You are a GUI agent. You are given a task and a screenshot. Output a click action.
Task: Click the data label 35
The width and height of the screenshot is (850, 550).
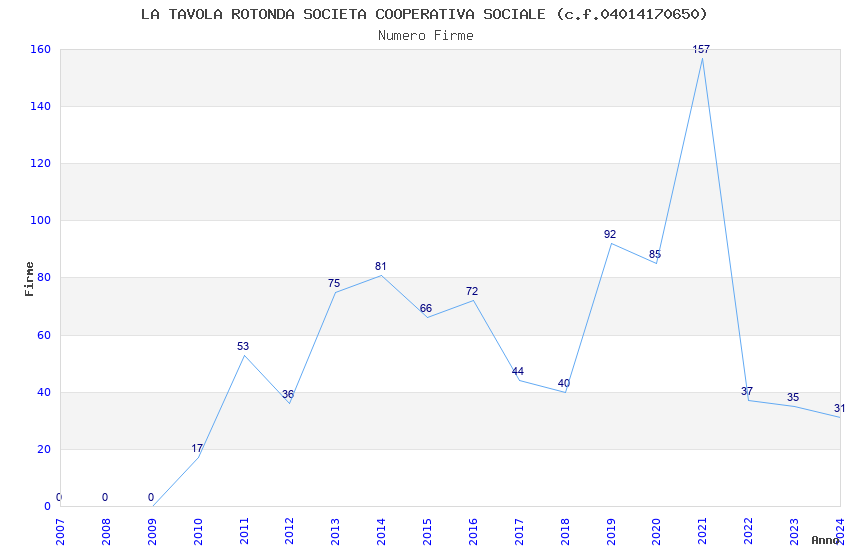pos(793,397)
